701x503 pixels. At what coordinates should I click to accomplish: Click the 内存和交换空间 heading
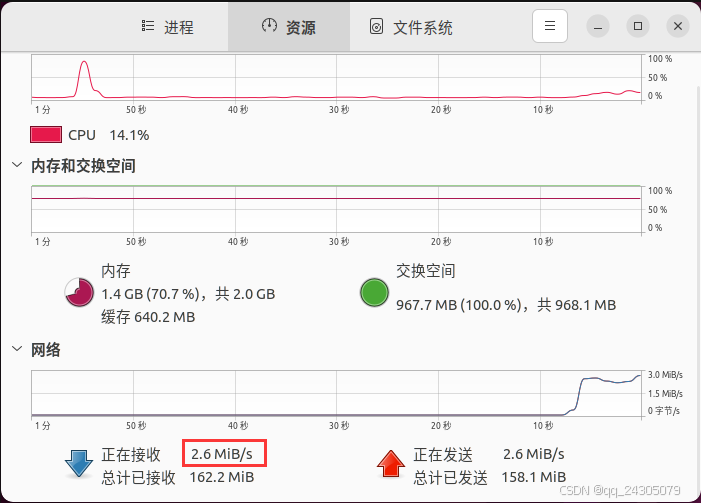click(x=83, y=166)
